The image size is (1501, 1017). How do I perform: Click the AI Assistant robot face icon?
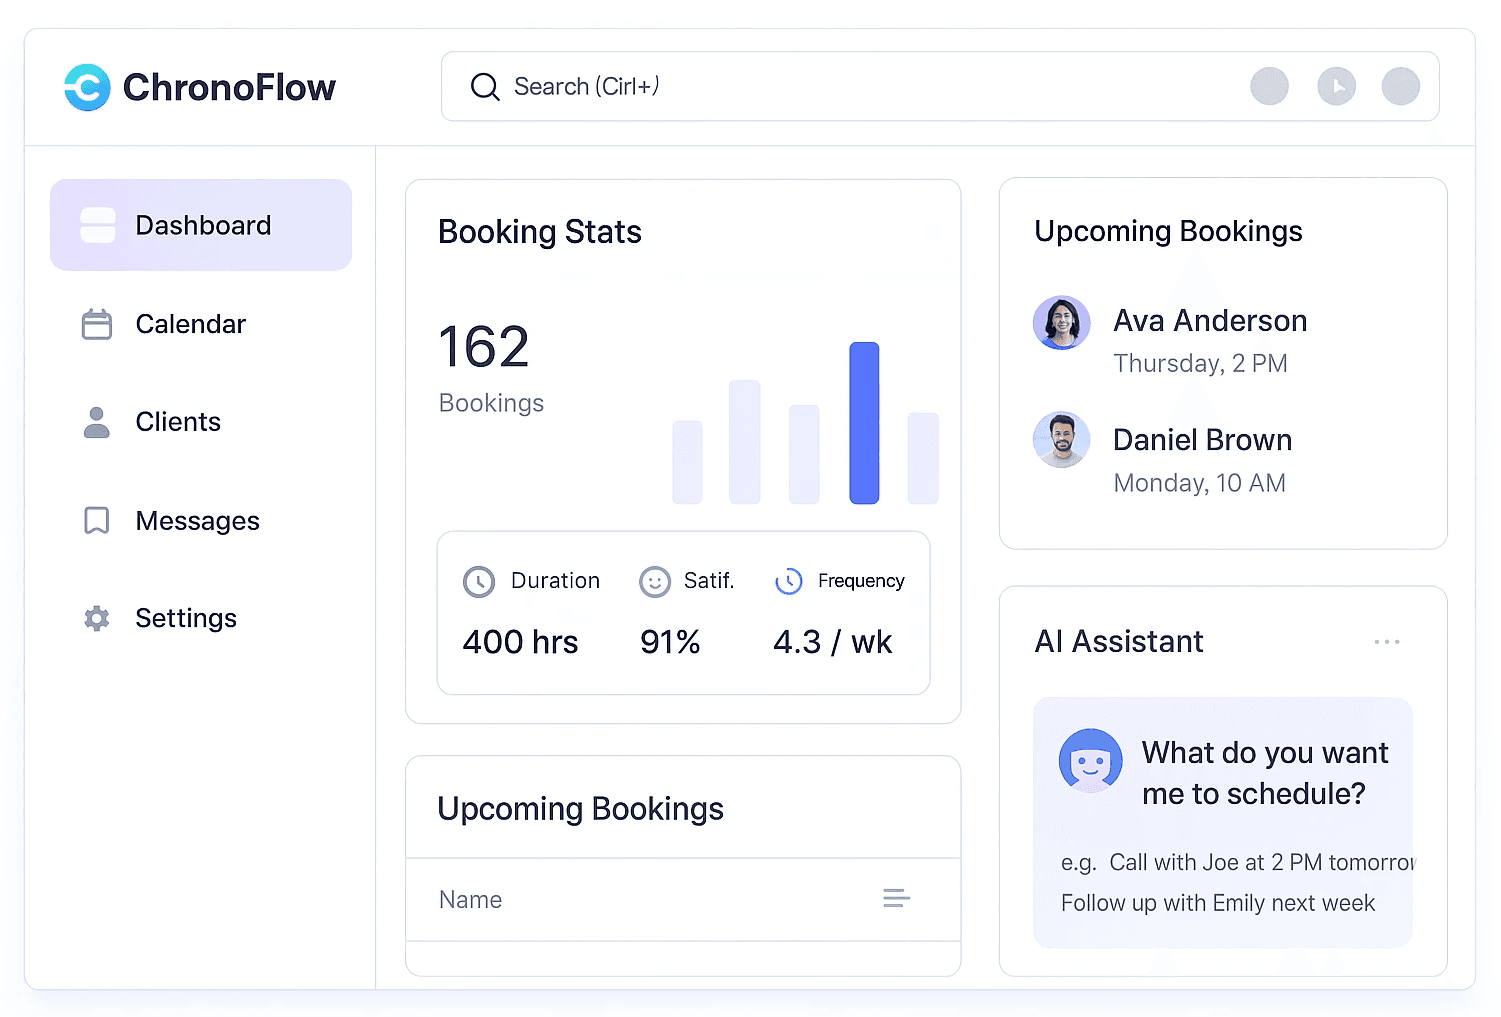click(x=1090, y=760)
